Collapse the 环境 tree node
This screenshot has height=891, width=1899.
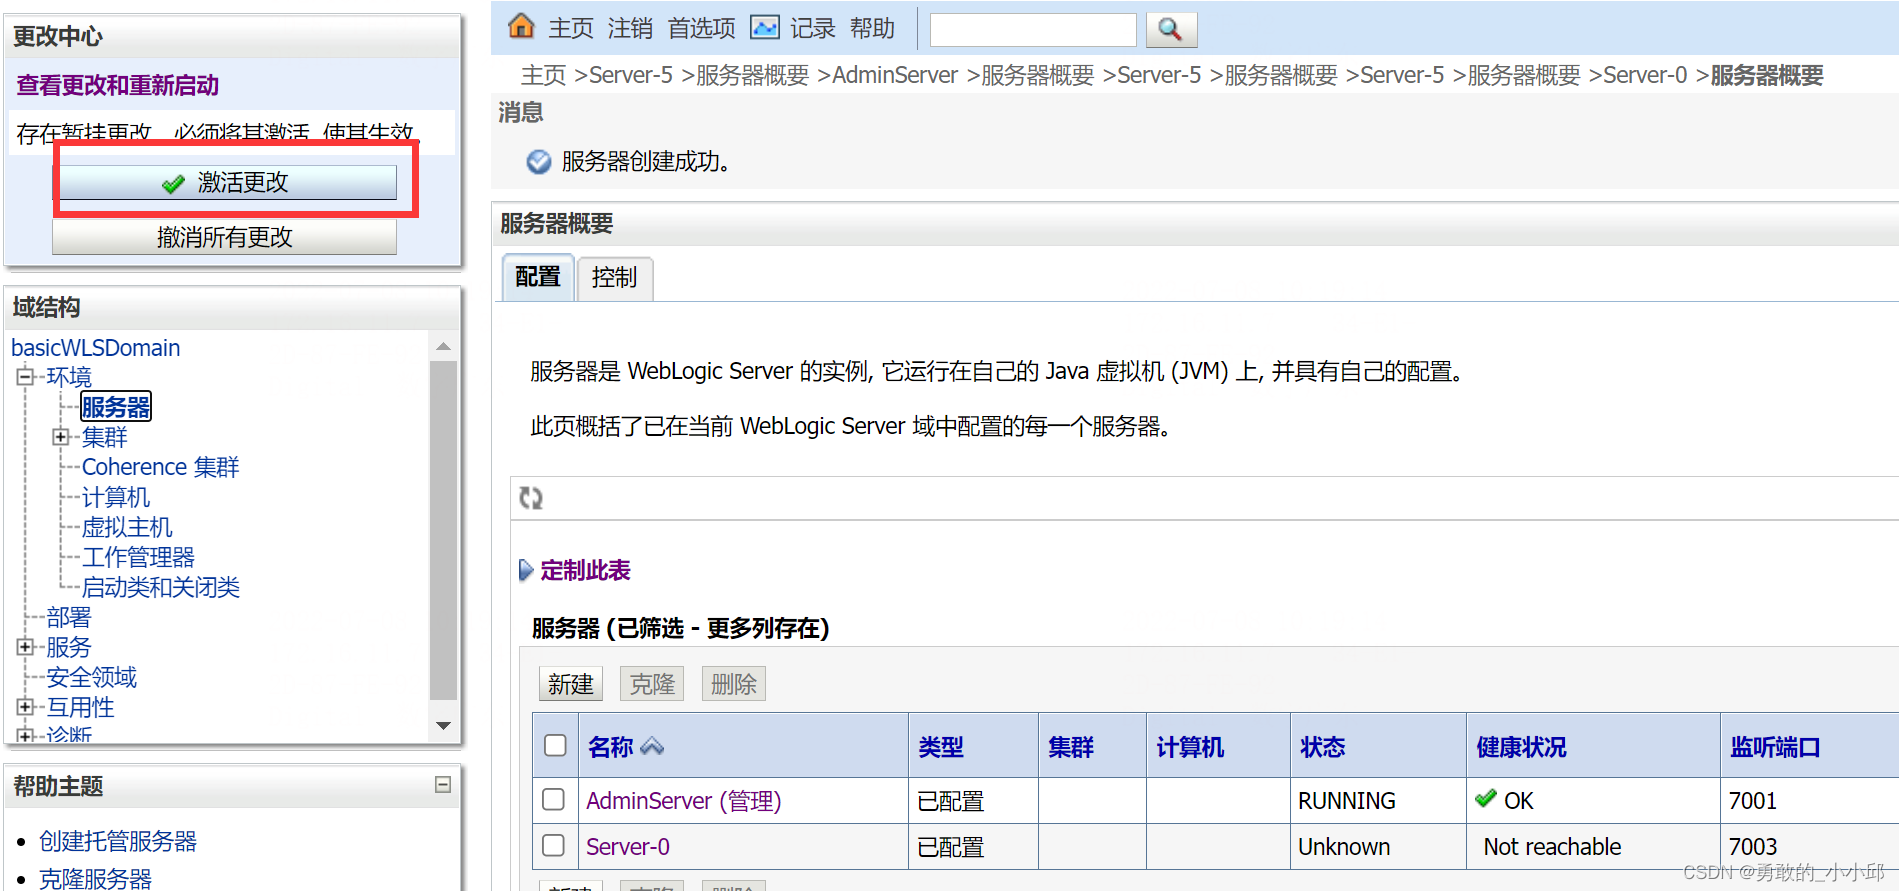point(25,377)
